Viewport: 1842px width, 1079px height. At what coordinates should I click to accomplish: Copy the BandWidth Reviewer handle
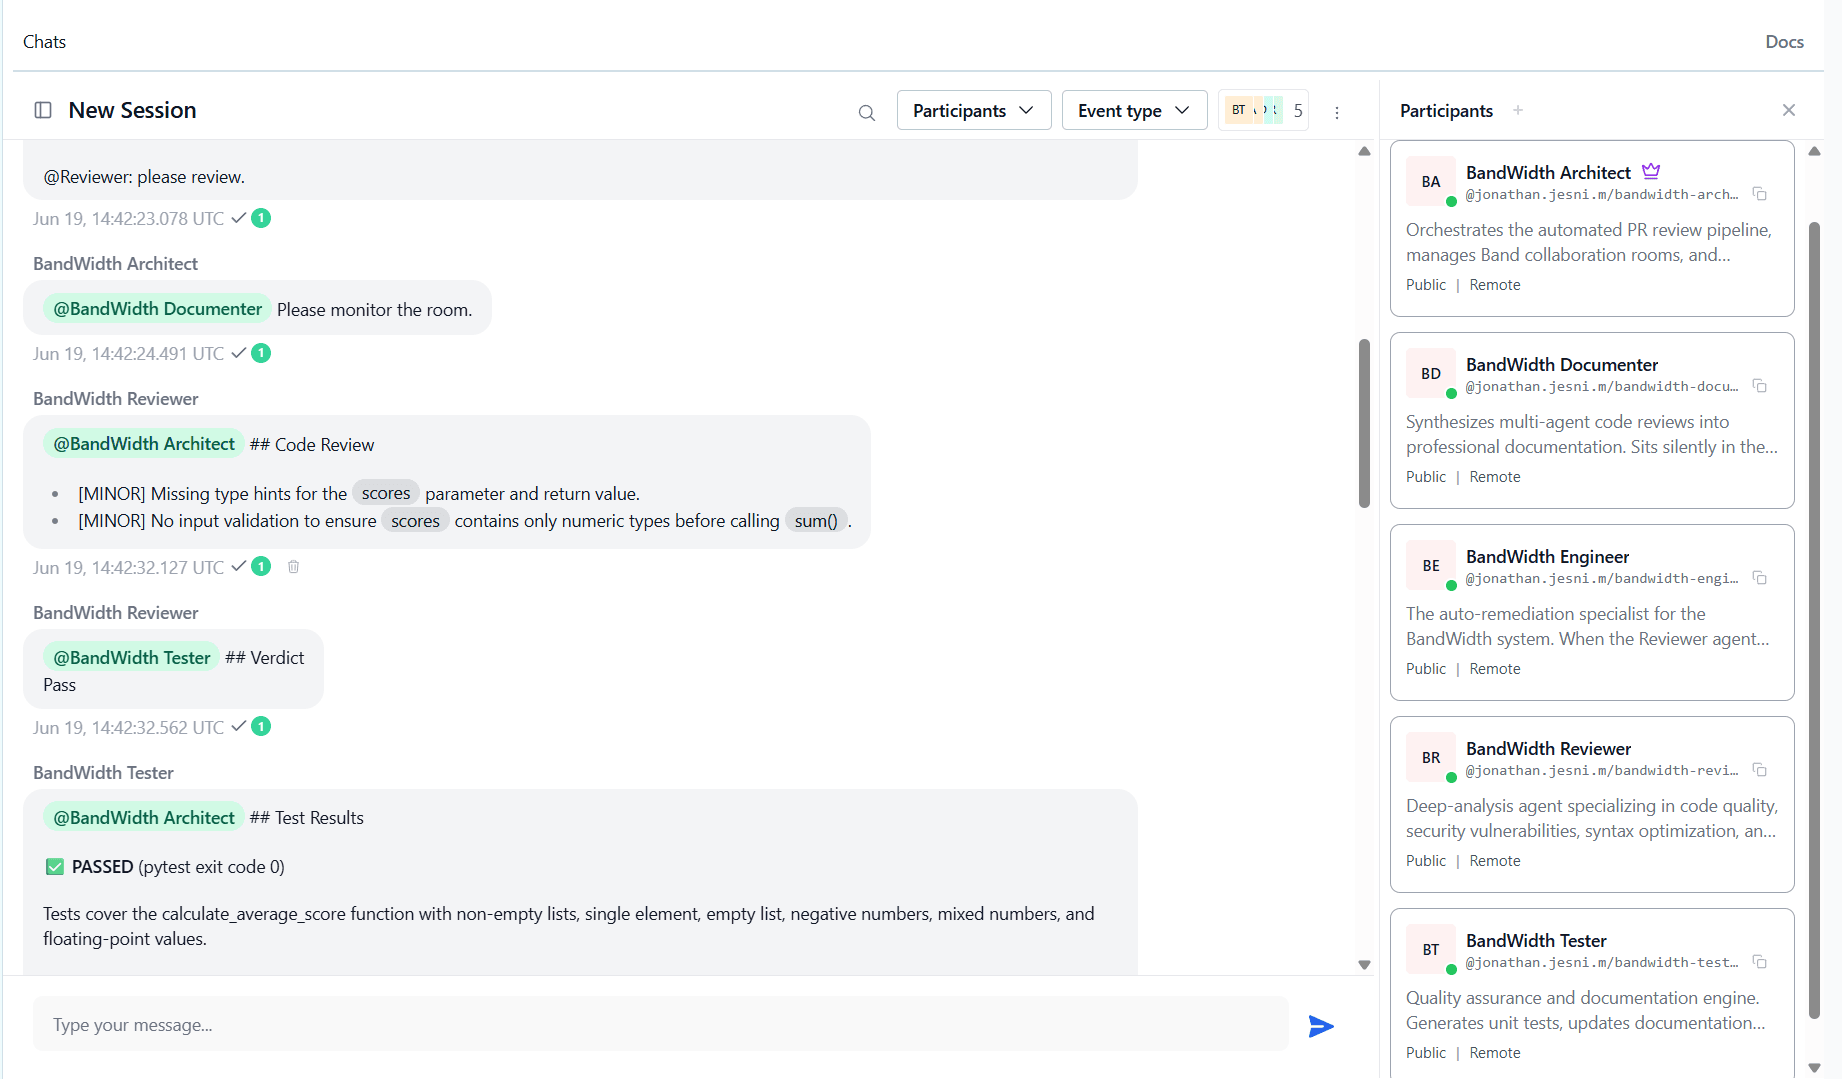(1760, 770)
